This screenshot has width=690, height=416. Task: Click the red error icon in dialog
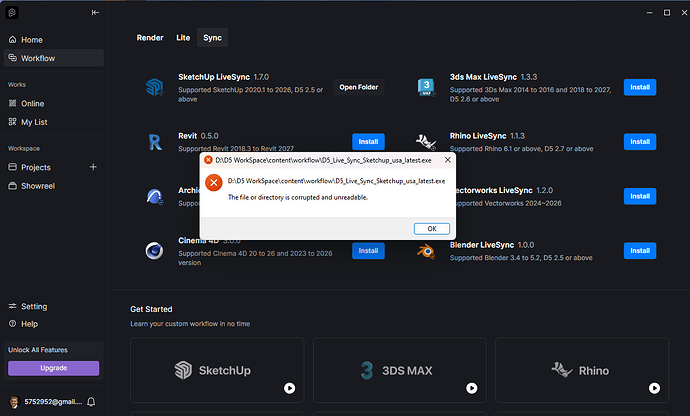tap(213, 183)
